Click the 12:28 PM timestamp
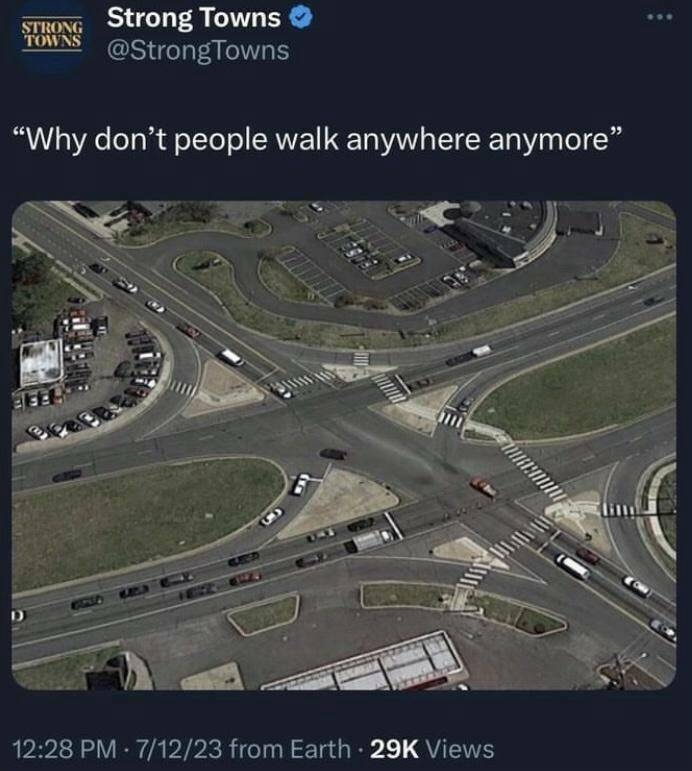692x771 pixels. [x=64, y=749]
